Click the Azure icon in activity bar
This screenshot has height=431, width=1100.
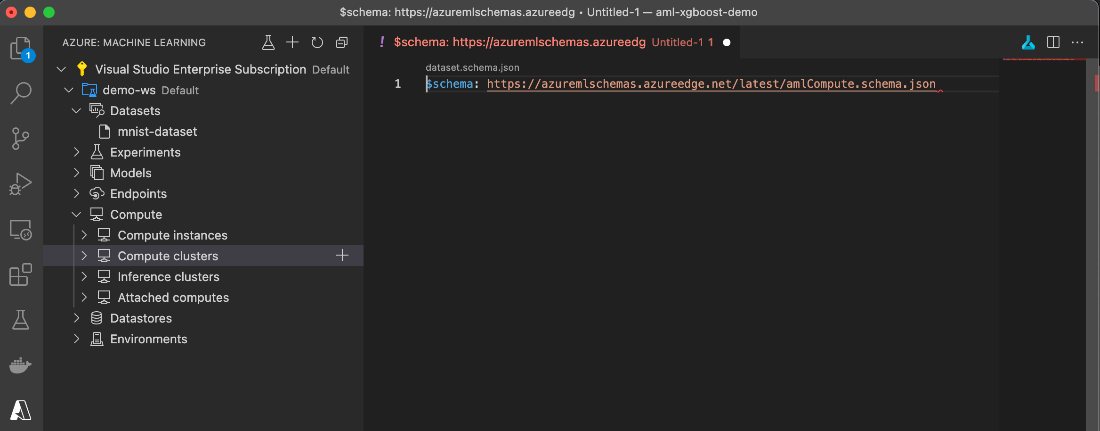pos(21,410)
